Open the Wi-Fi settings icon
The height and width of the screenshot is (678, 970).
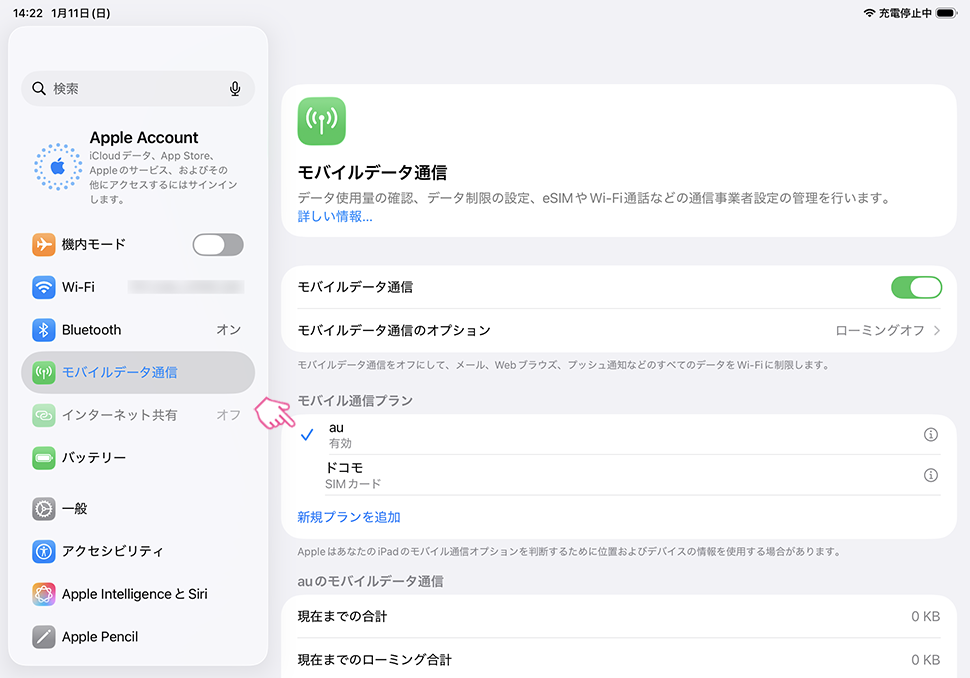(43, 287)
